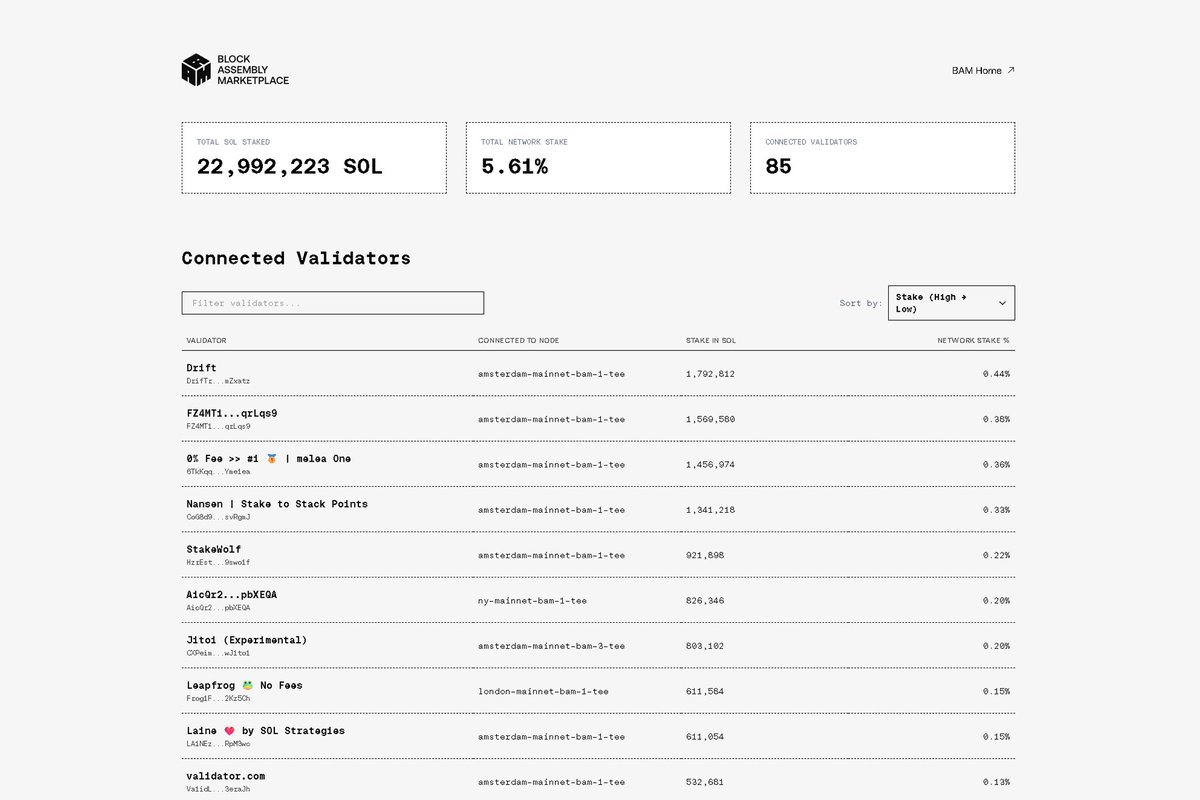This screenshot has height=800, width=1200.
Task: Click the heart emoji in the Laine row
Action: (229, 731)
